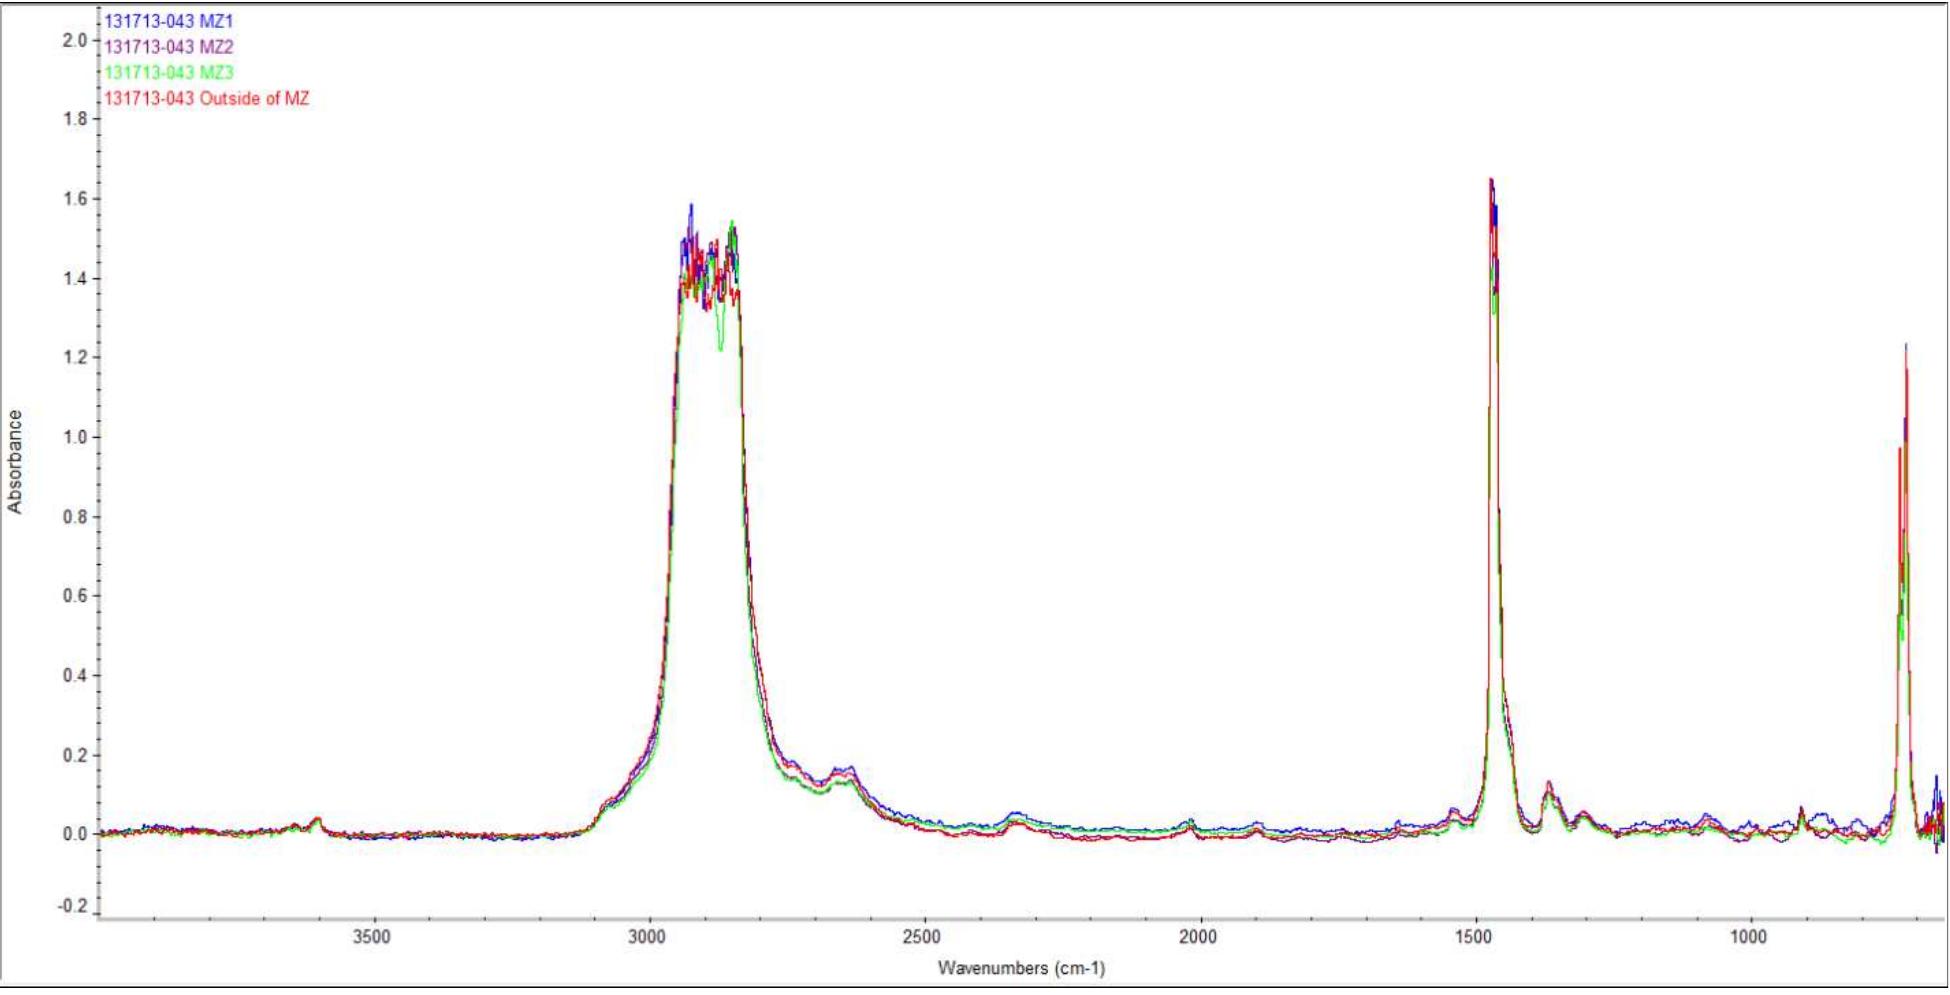Click the 1.4 absorbance axis label

[75, 278]
